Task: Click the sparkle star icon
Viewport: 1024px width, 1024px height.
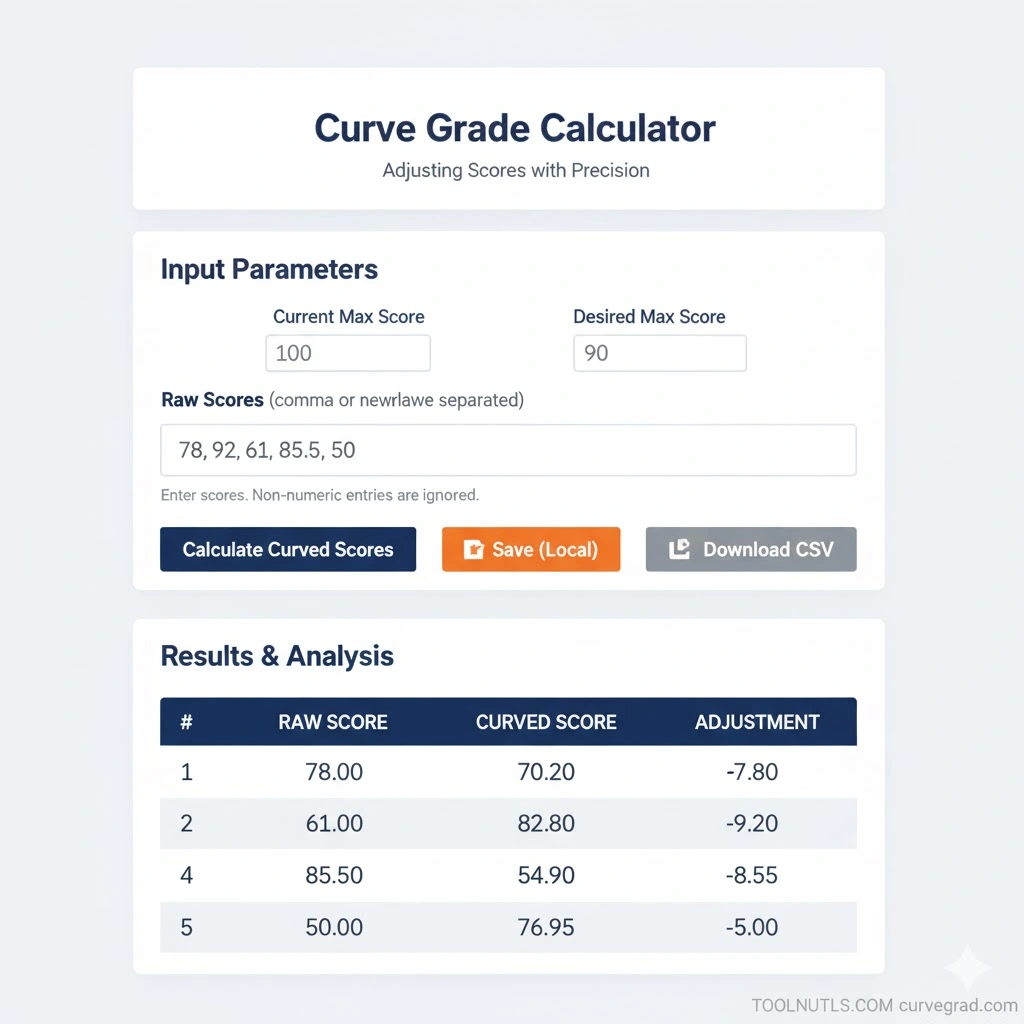Action: 967,967
